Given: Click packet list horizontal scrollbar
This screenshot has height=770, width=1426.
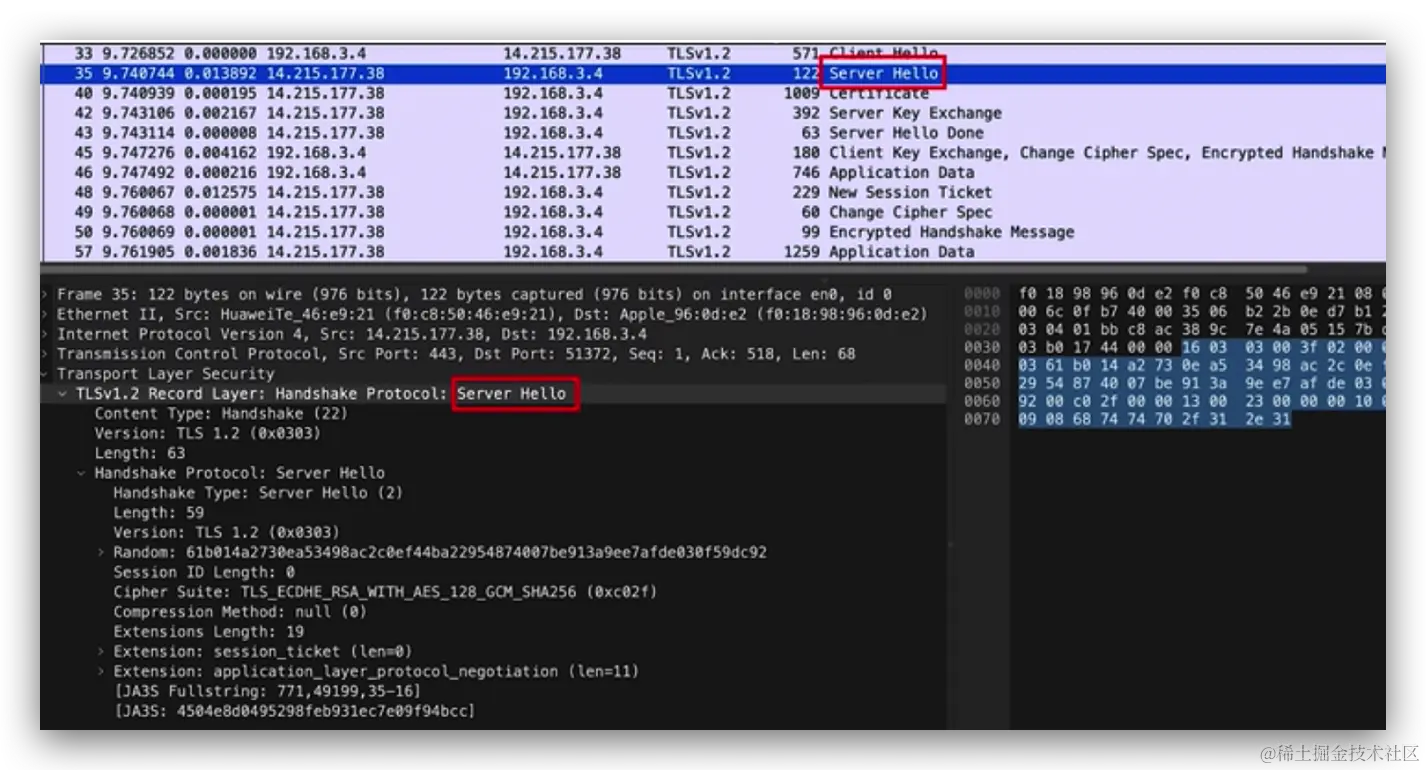Looking at the screenshot, I should [675, 269].
